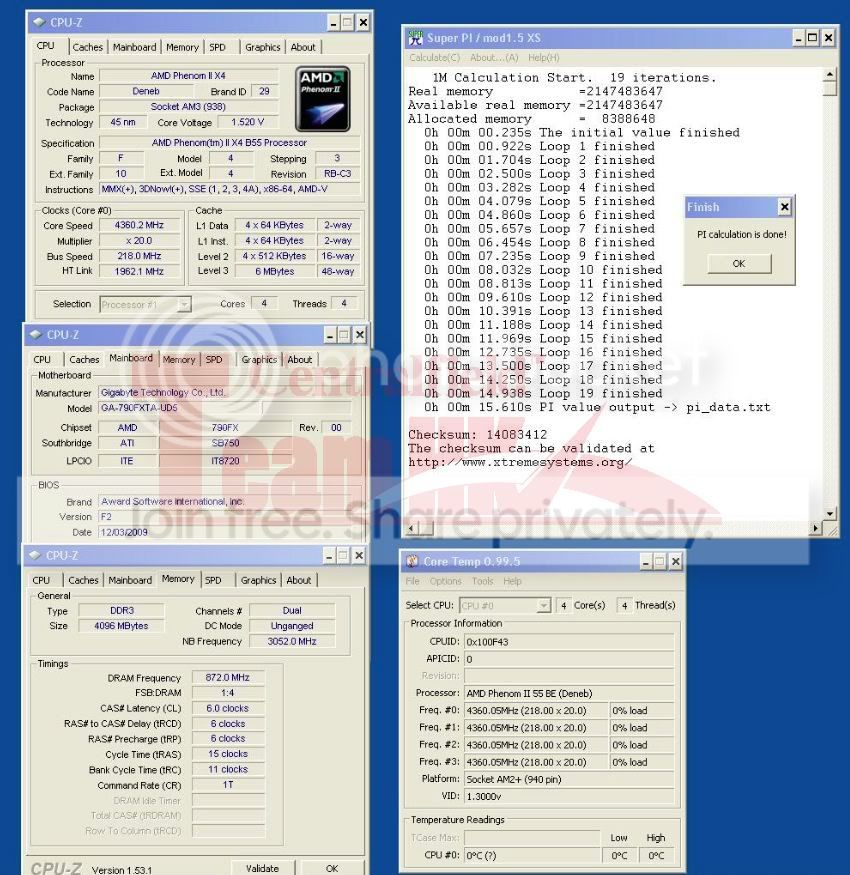Click the Super PI vertical scrollbar up arrow
This screenshot has height=875, width=850.
point(829,75)
